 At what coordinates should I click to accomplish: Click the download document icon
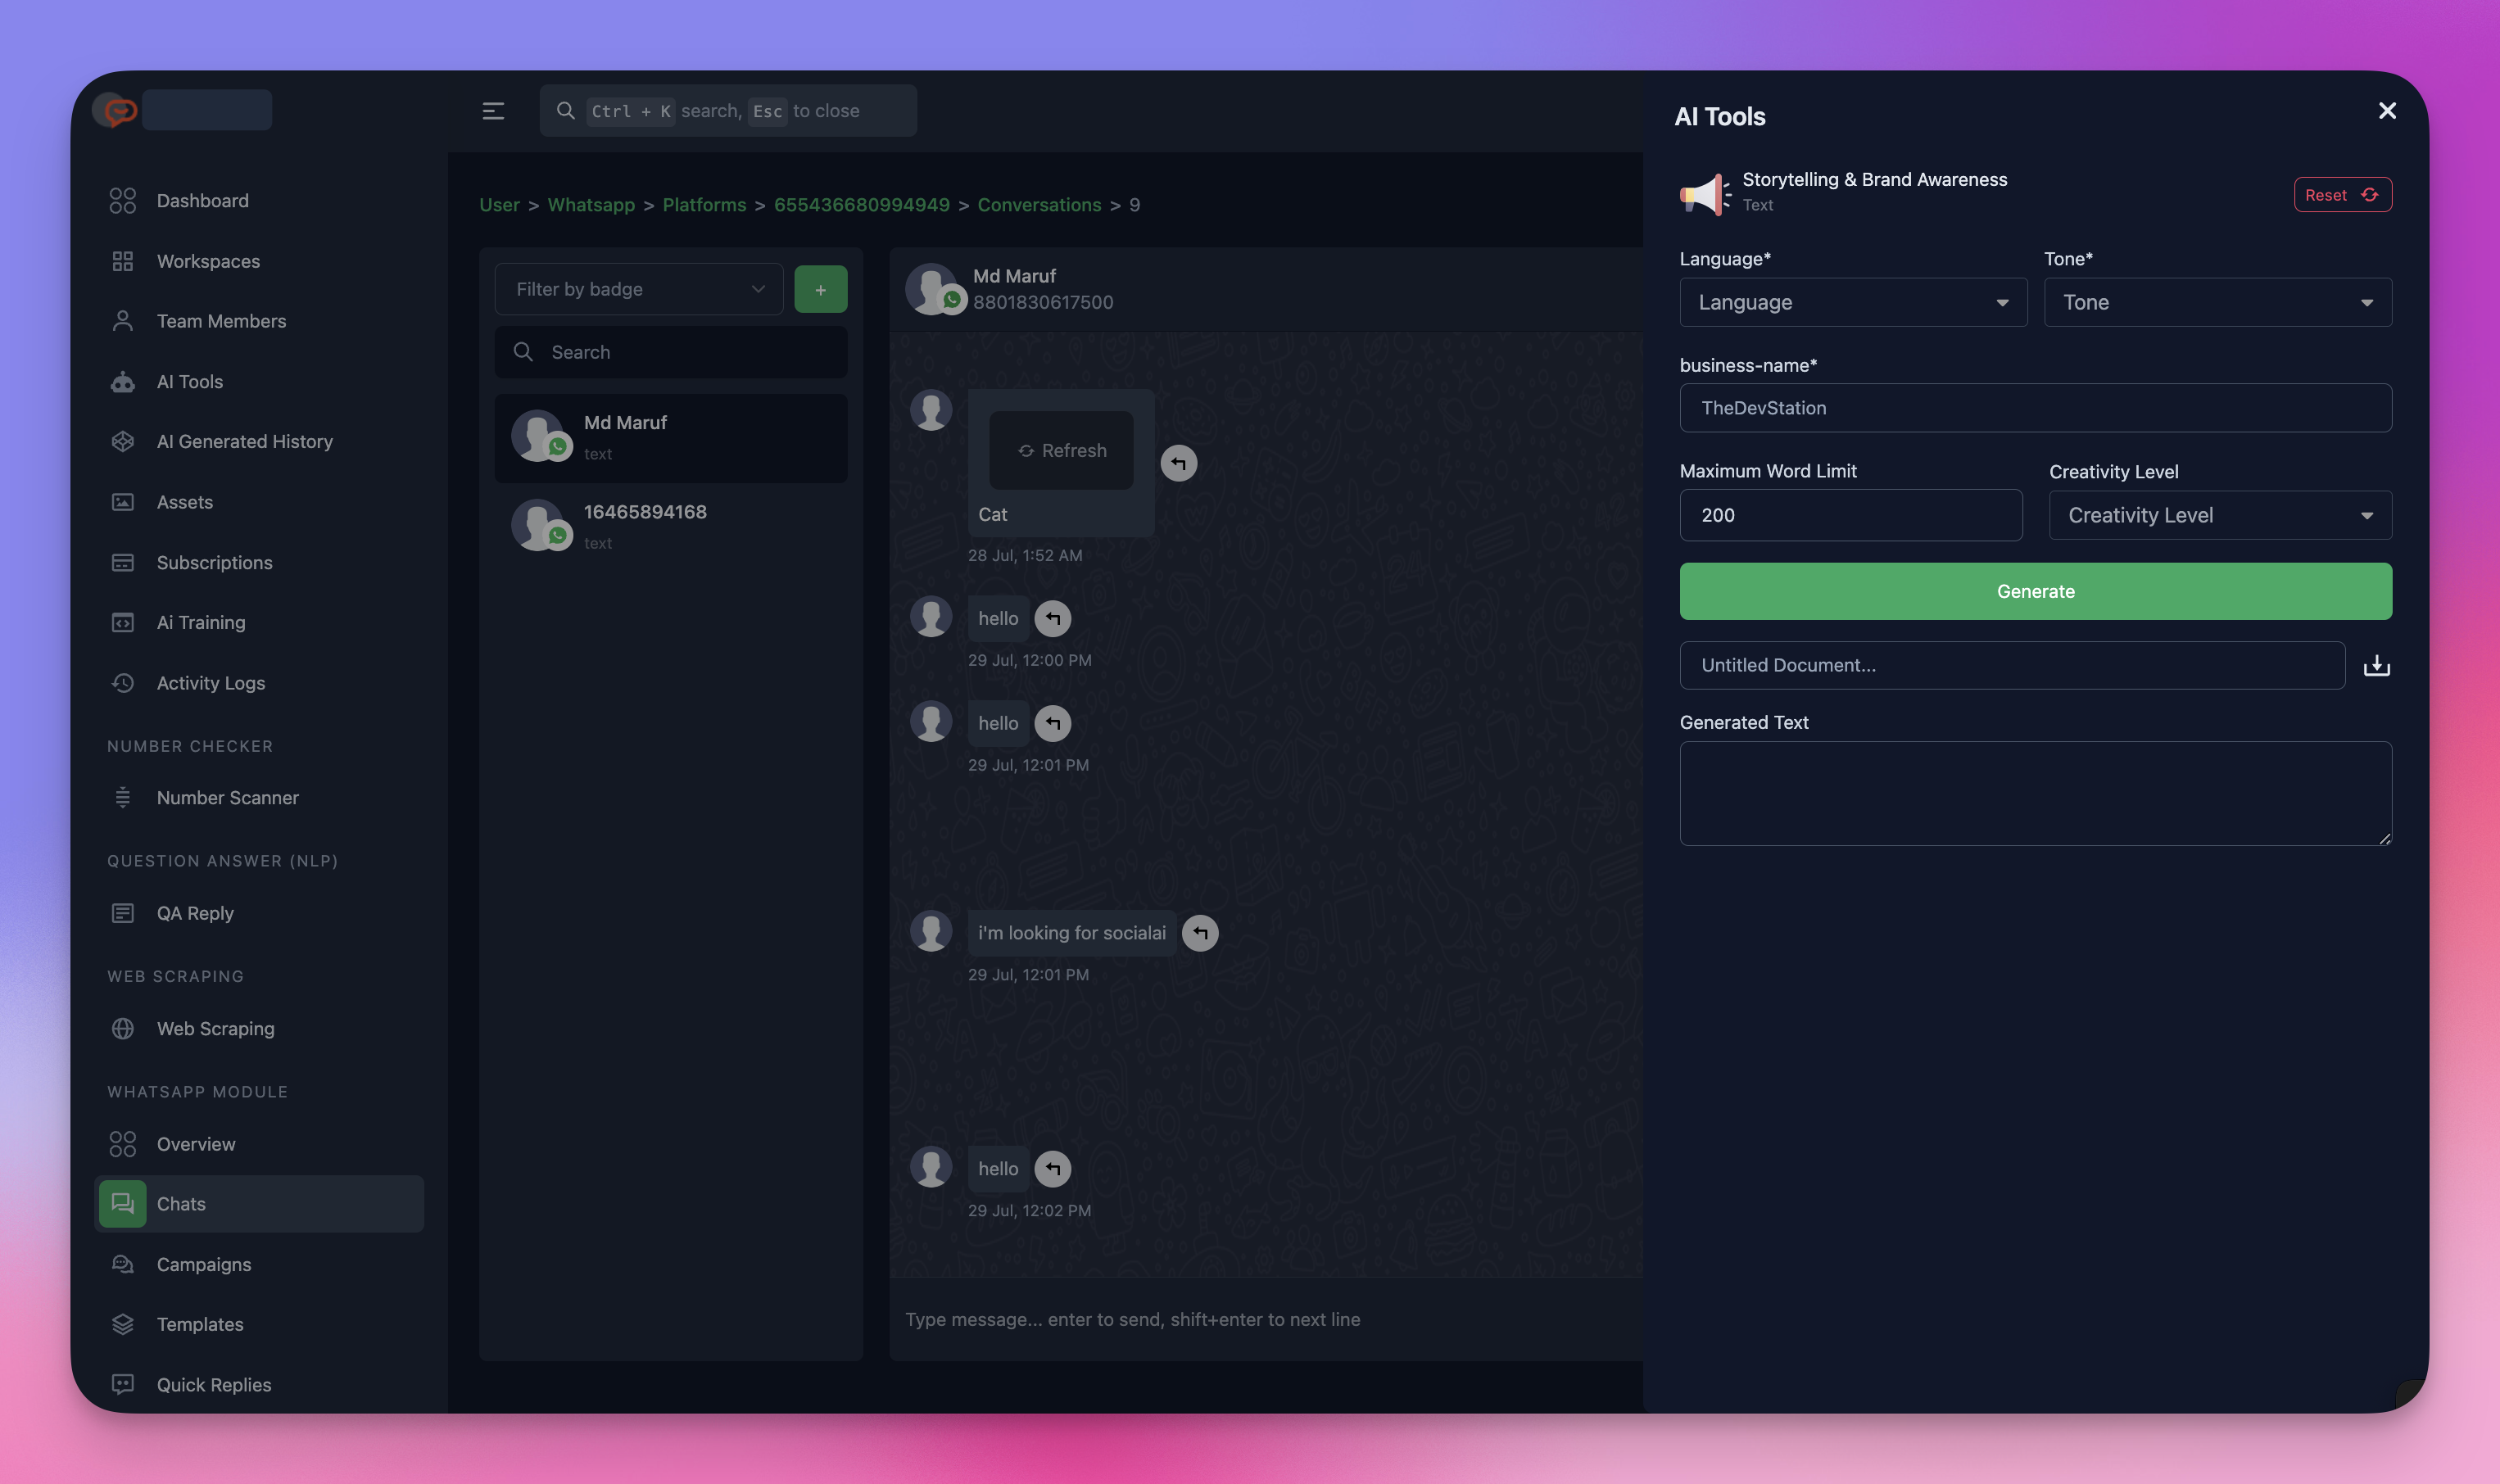[x=2376, y=665]
